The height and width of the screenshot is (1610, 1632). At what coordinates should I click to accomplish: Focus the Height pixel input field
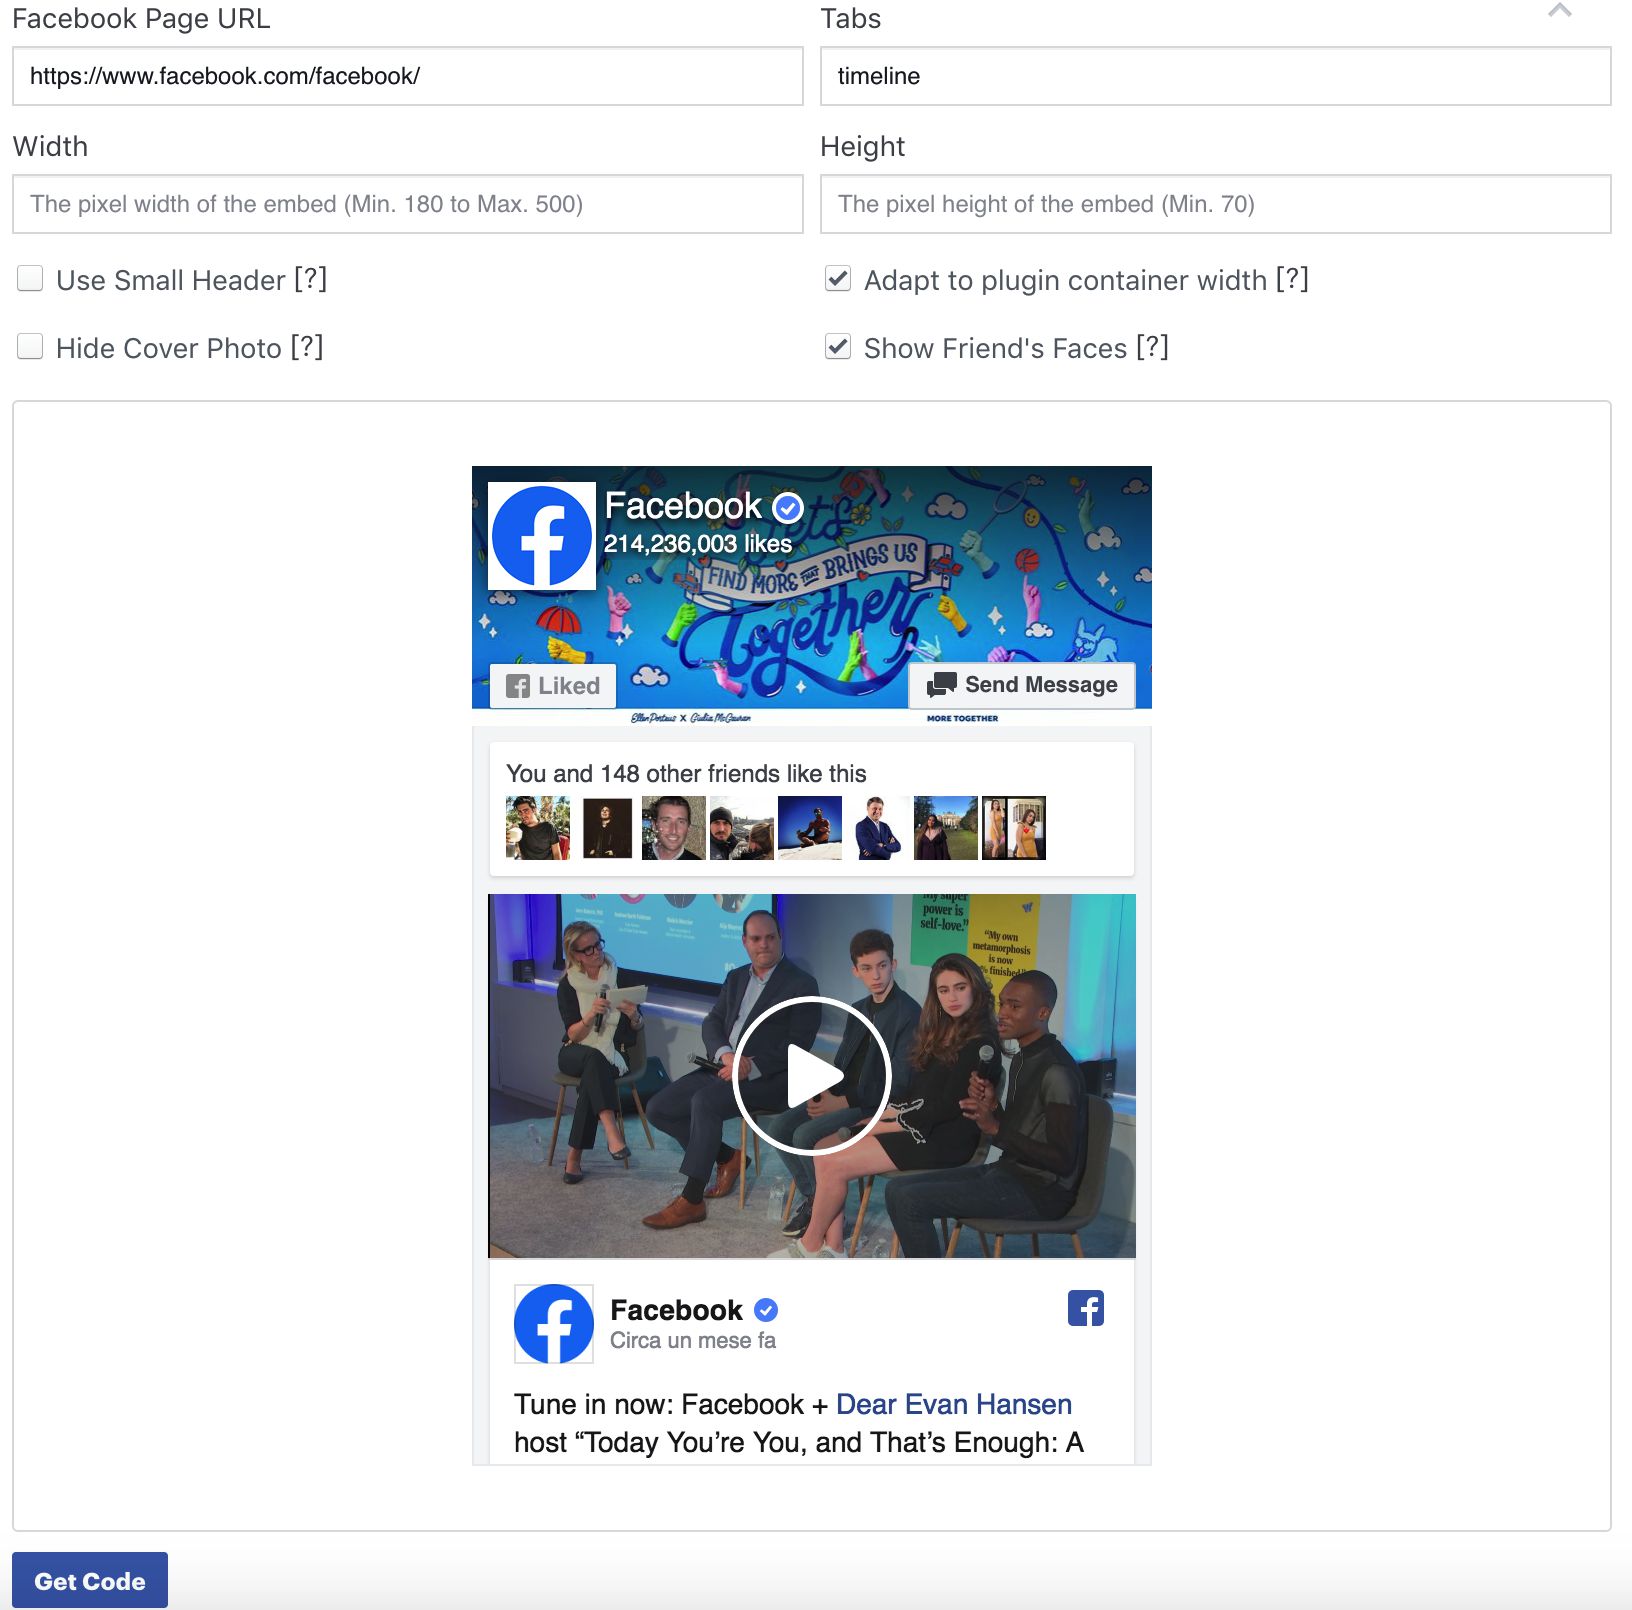1215,204
